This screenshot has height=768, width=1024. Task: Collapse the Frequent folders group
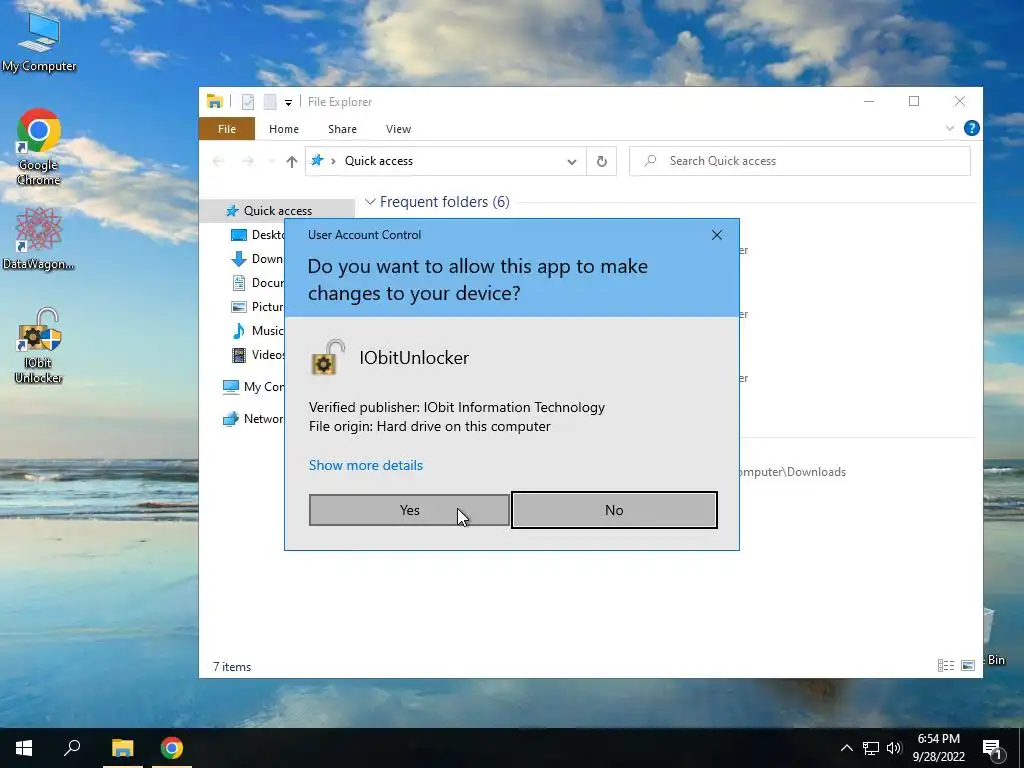(370, 202)
